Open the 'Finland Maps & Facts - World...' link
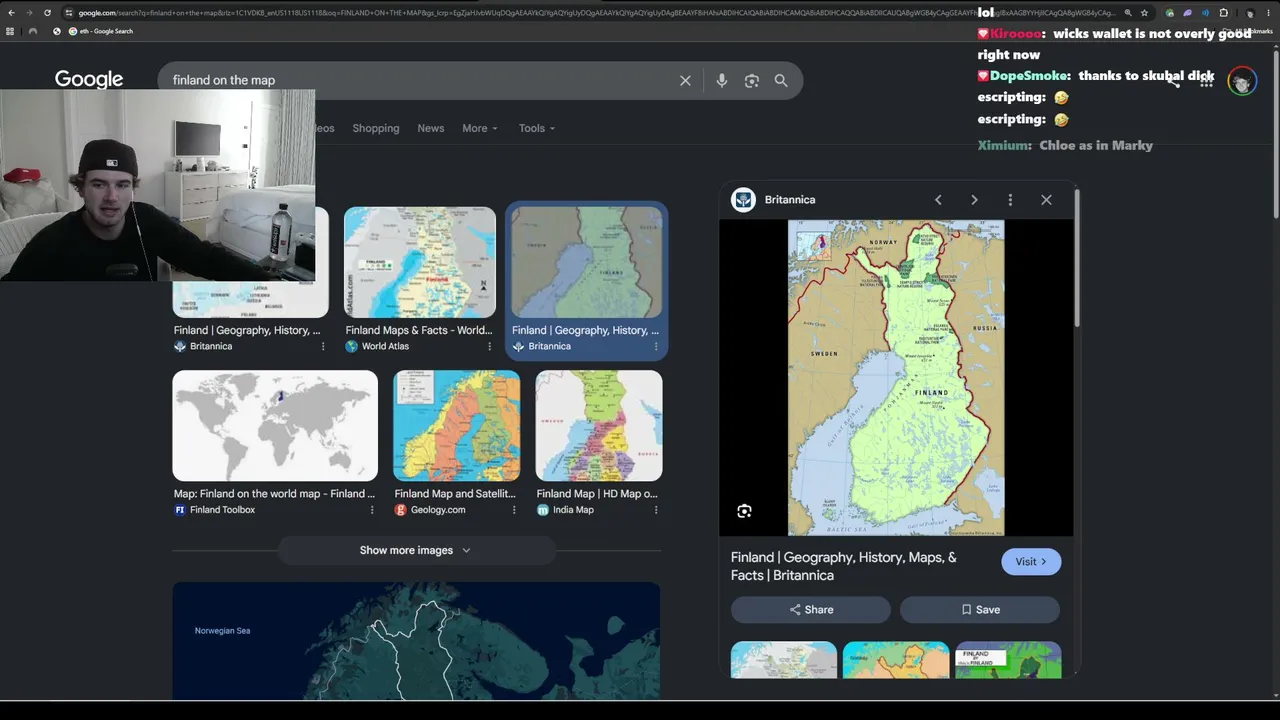Screen dimensions: 1280x720 (419, 330)
